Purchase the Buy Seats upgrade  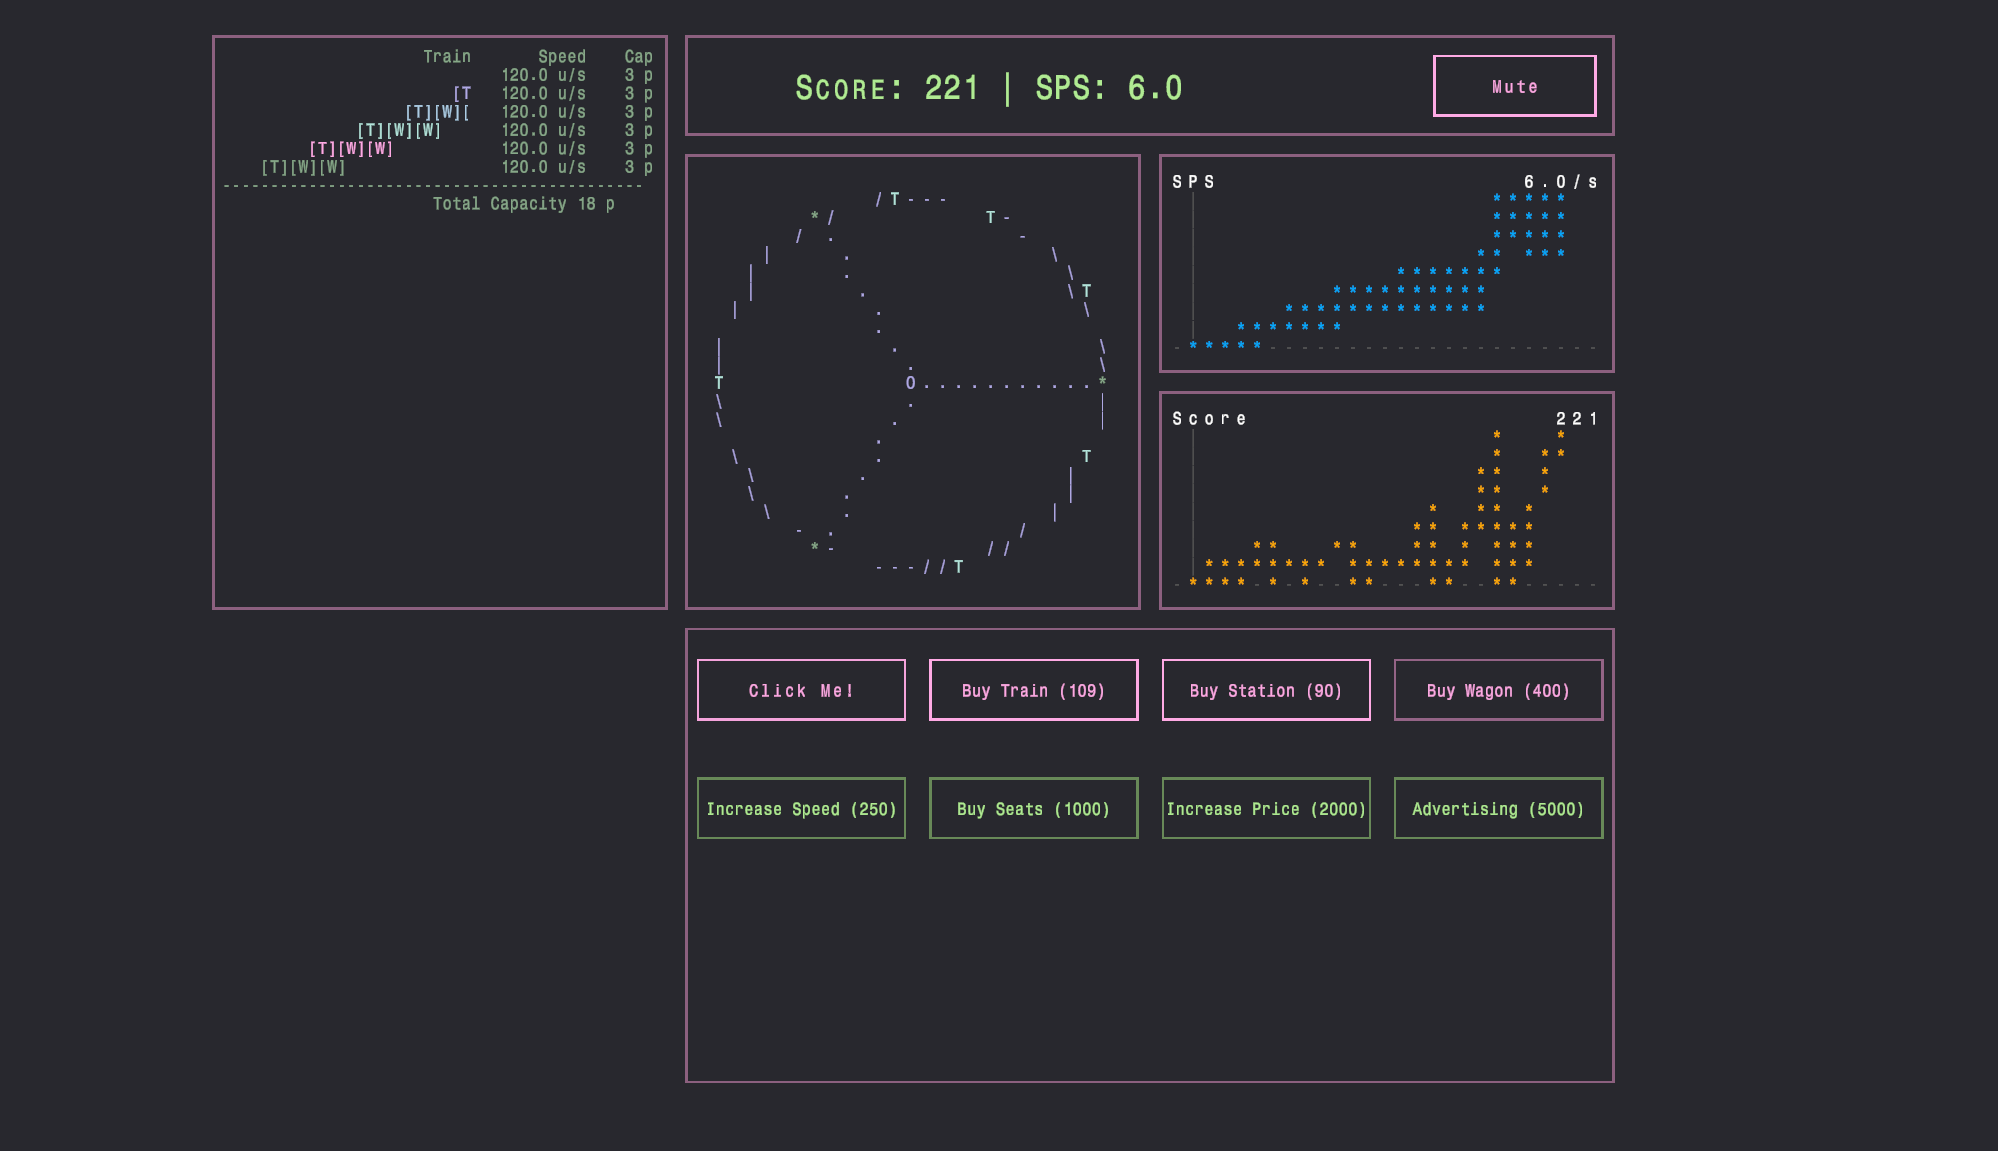coord(1033,808)
